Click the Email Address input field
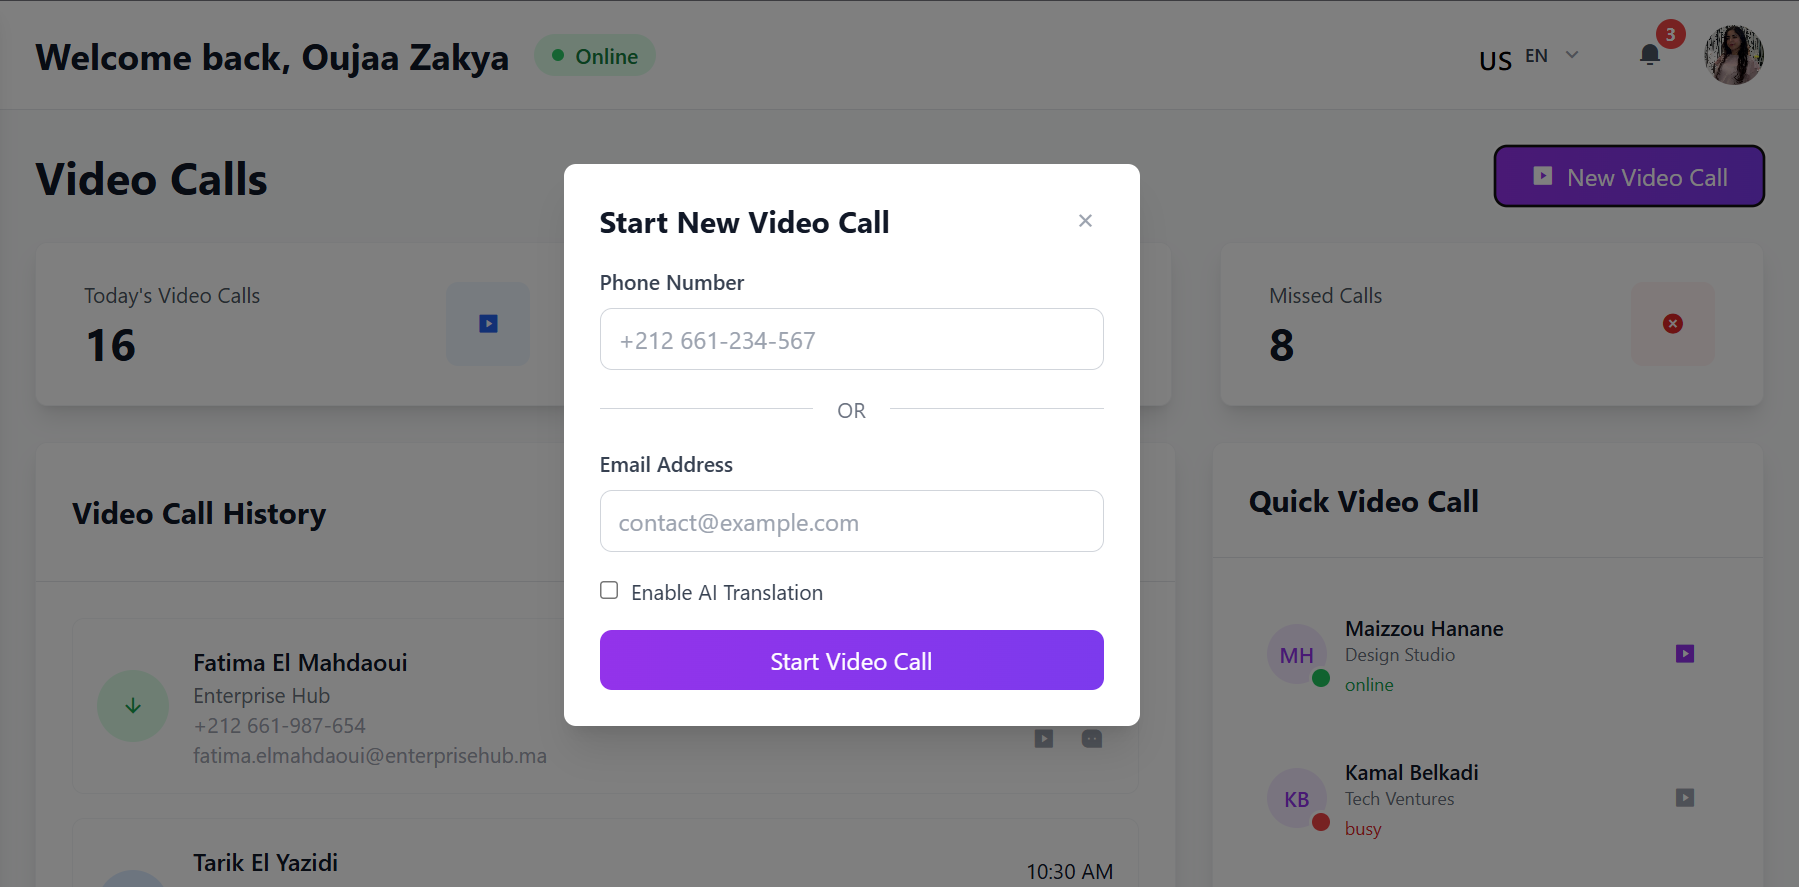Image resolution: width=1799 pixels, height=887 pixels. (x=851, y=521)
